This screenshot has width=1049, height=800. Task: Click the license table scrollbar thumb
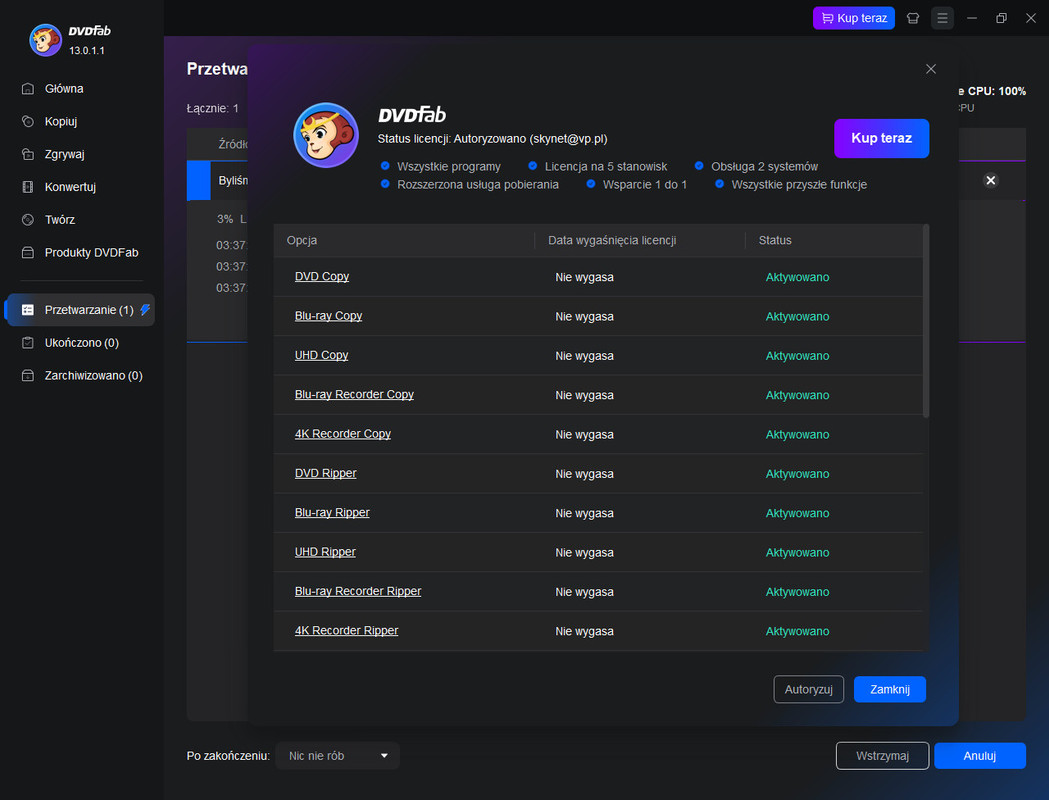point(926,321)
